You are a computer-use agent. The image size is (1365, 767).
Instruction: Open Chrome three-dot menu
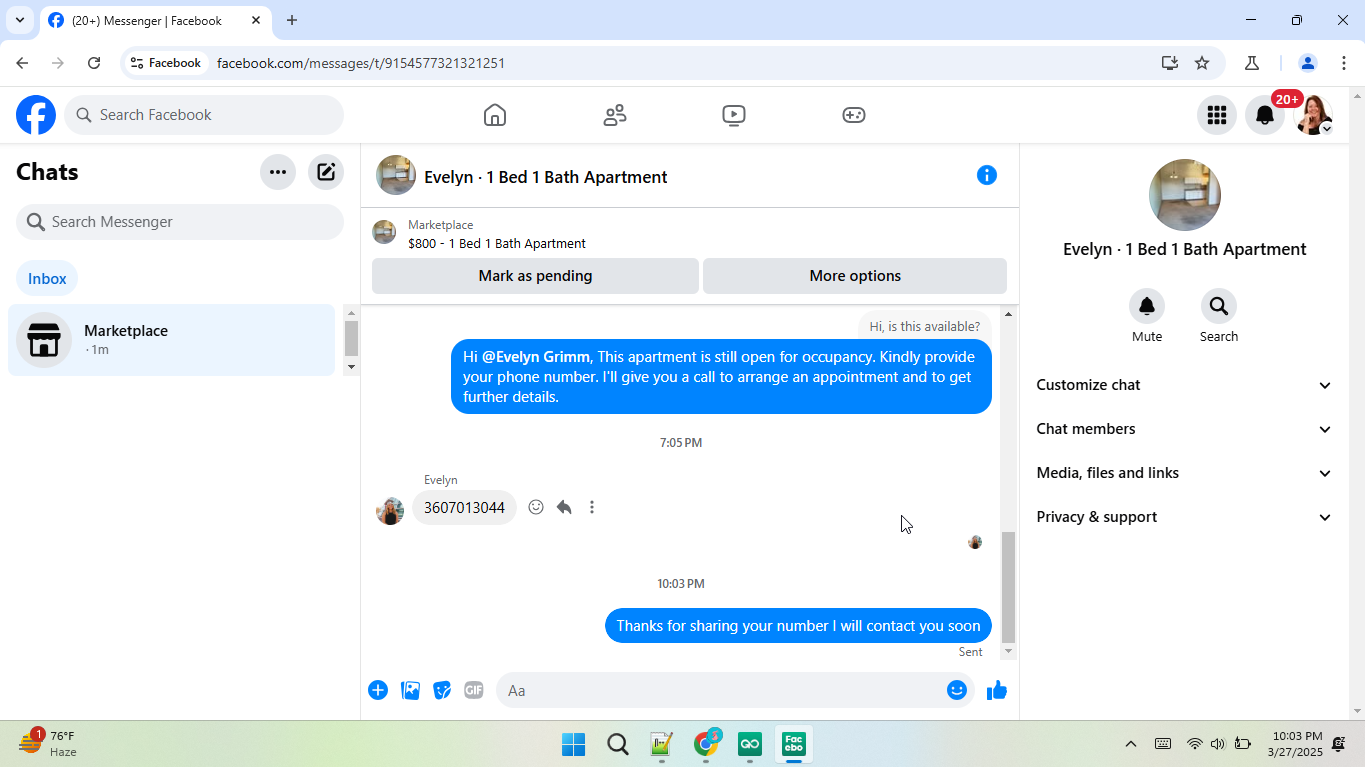point(1344,63)
